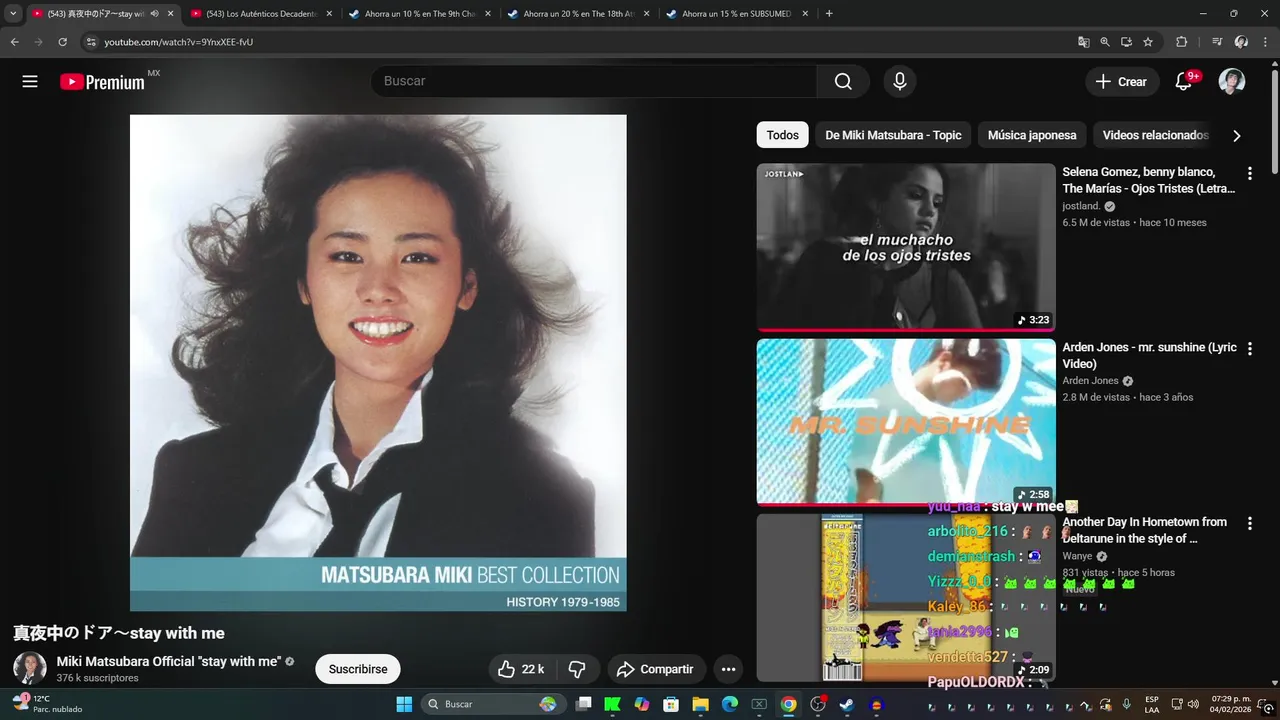Switch ESP LAA keyboard language indicator

1152,704
